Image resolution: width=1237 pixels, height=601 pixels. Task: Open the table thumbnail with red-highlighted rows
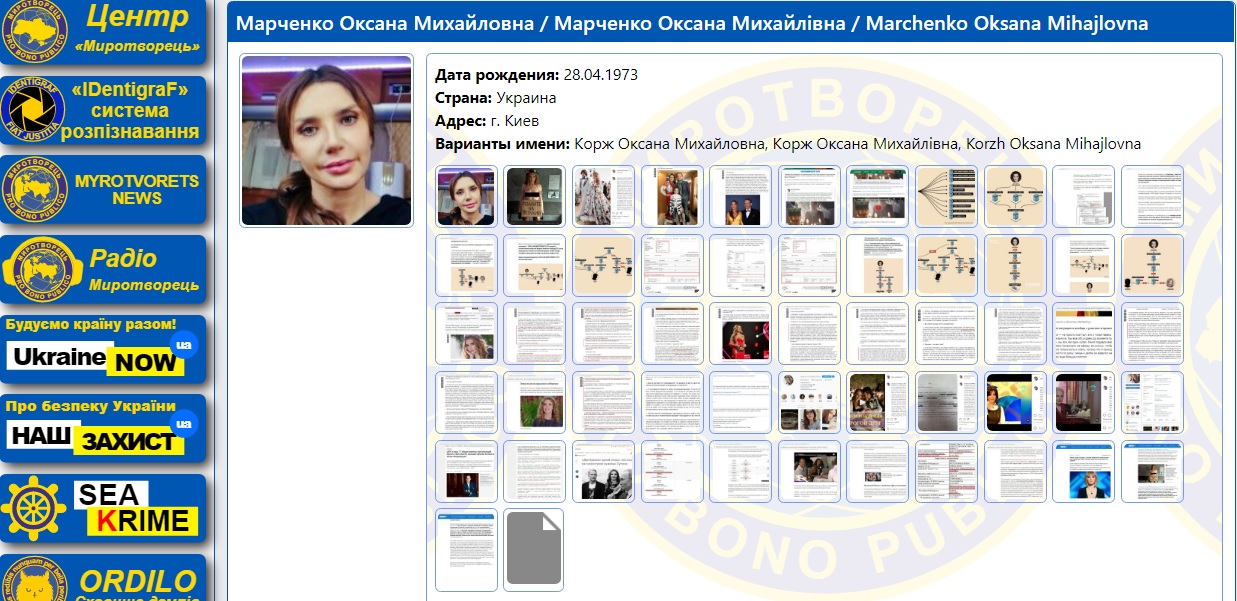coord(946,471)
